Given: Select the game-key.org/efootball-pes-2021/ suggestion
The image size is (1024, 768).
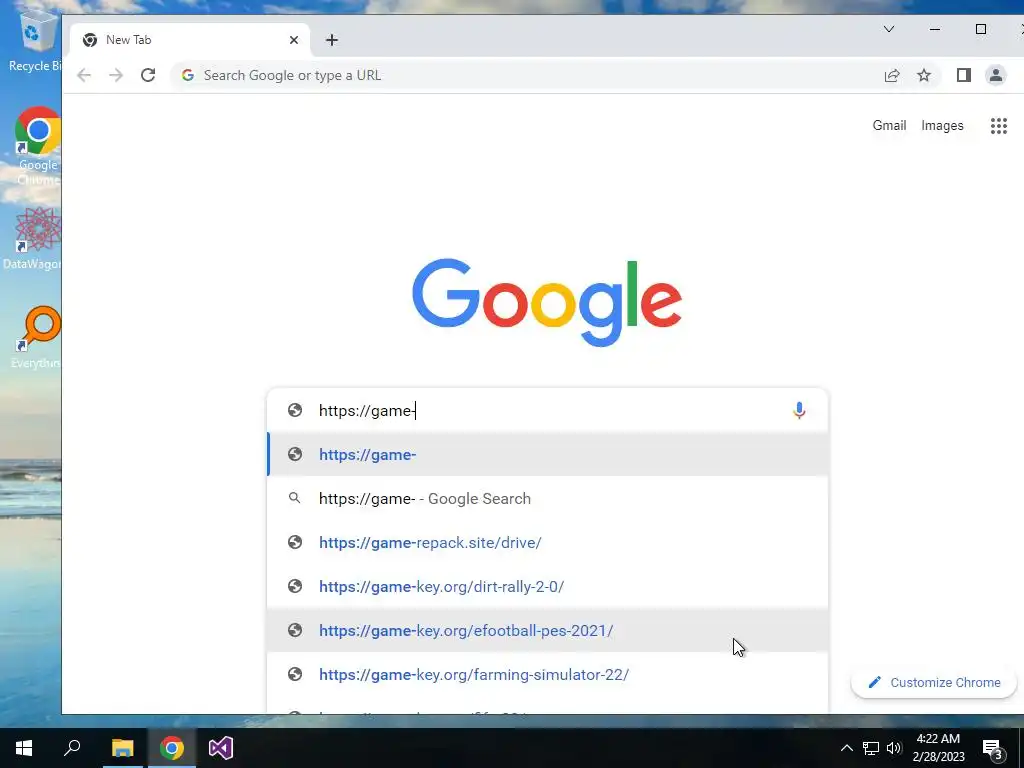Looking at the screenshot, I should pos(547,630).
